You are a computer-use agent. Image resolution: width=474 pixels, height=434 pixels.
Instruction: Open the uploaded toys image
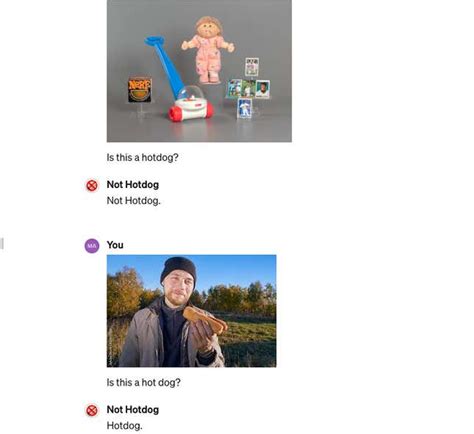tap(199, 71)
